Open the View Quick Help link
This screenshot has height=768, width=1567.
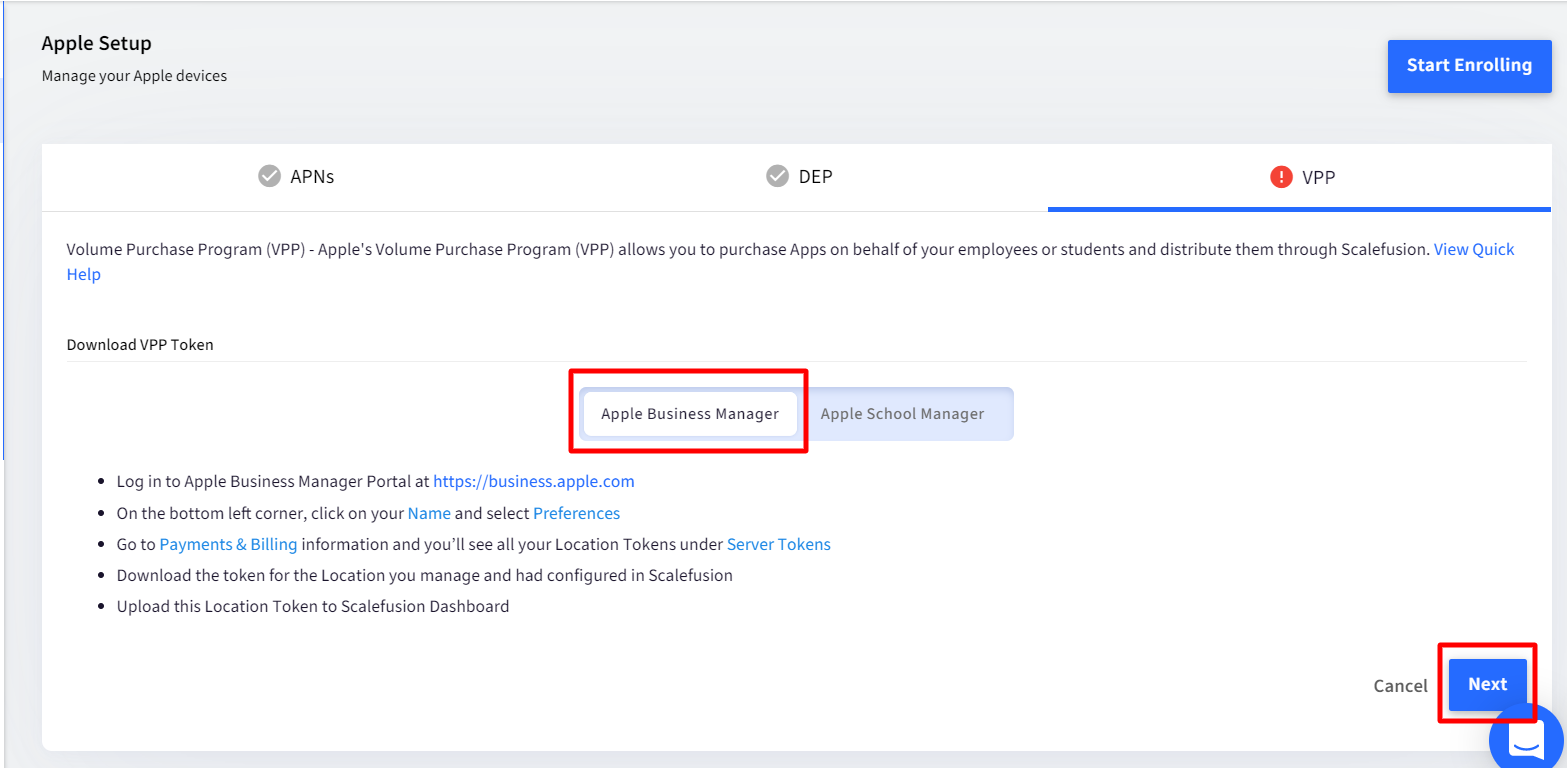(1474, 249)
